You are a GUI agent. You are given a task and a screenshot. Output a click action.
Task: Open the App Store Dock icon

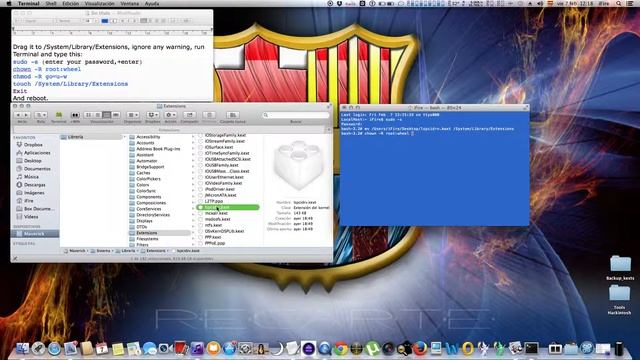[229, 349]
